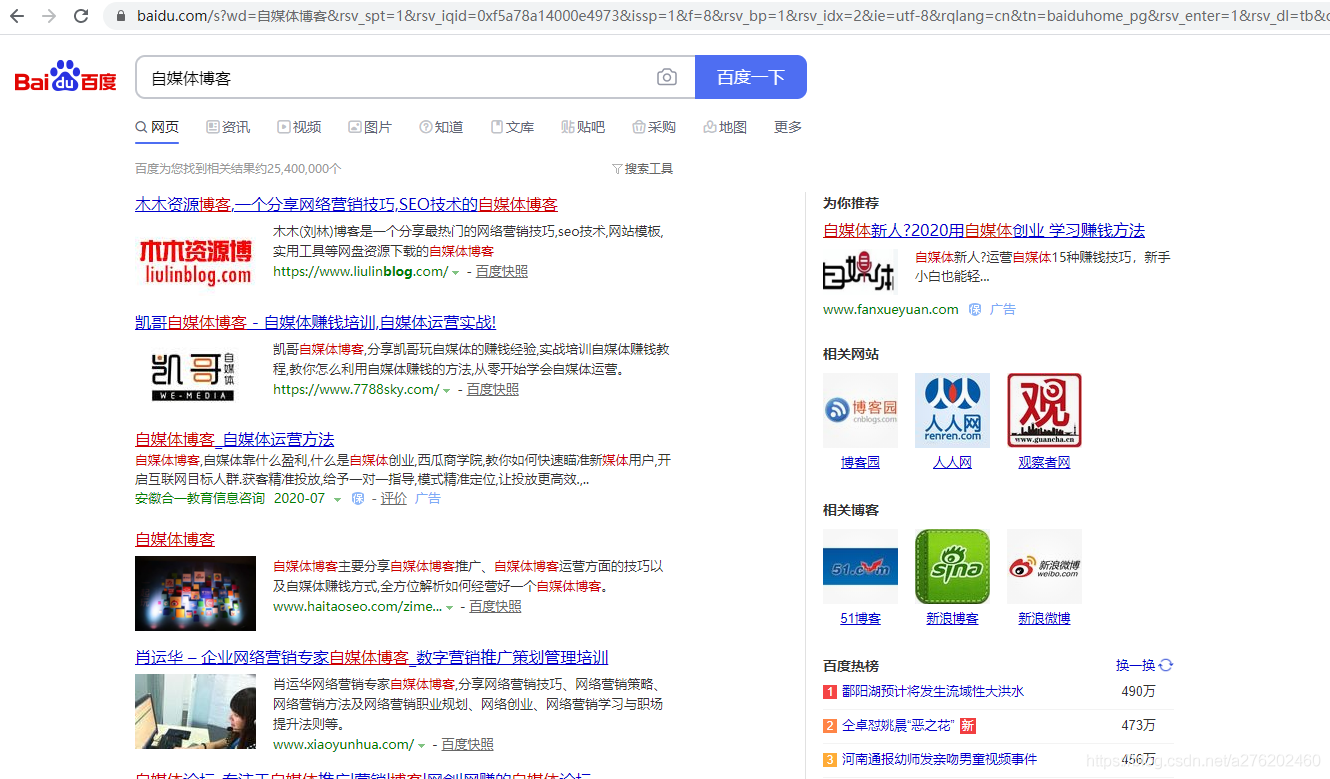This screenshot has height=779, width=1330.
Task: Click the 观察者网 site icon
Action: tap(1044, 410)
